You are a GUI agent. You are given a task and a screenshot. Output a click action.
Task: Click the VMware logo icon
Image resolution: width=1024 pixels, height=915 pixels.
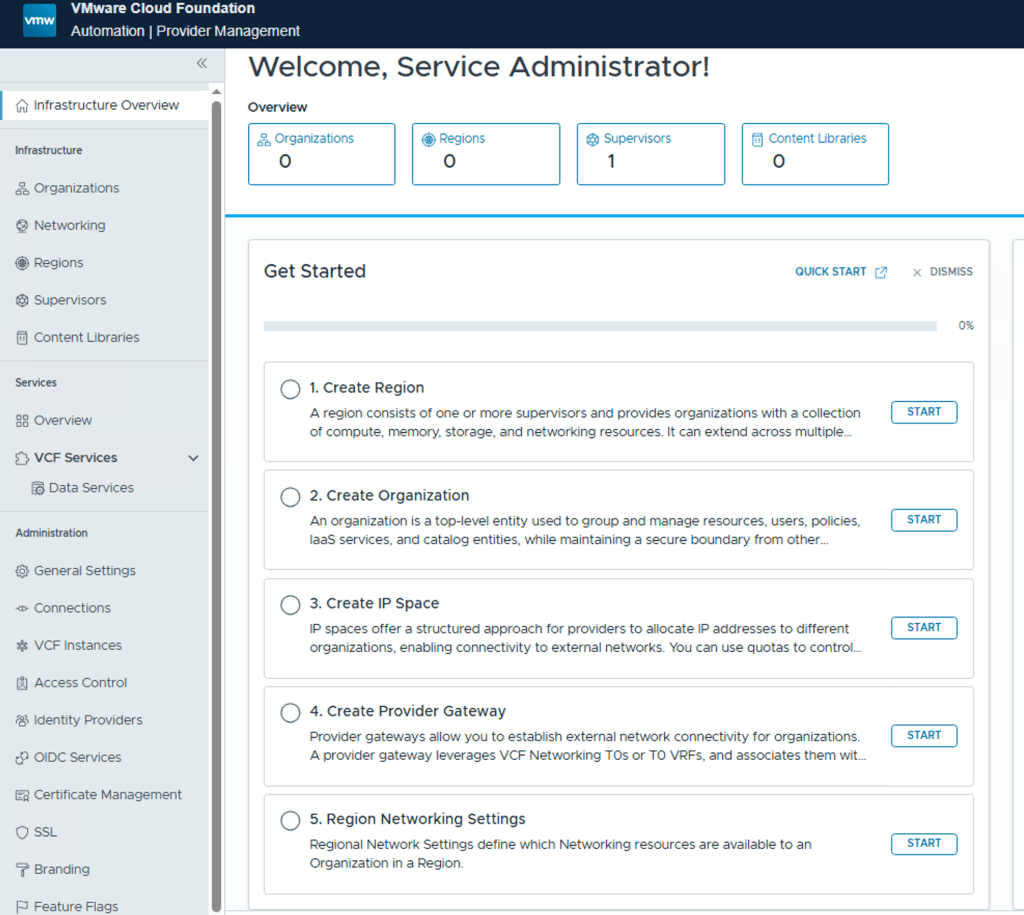(40, 20)
